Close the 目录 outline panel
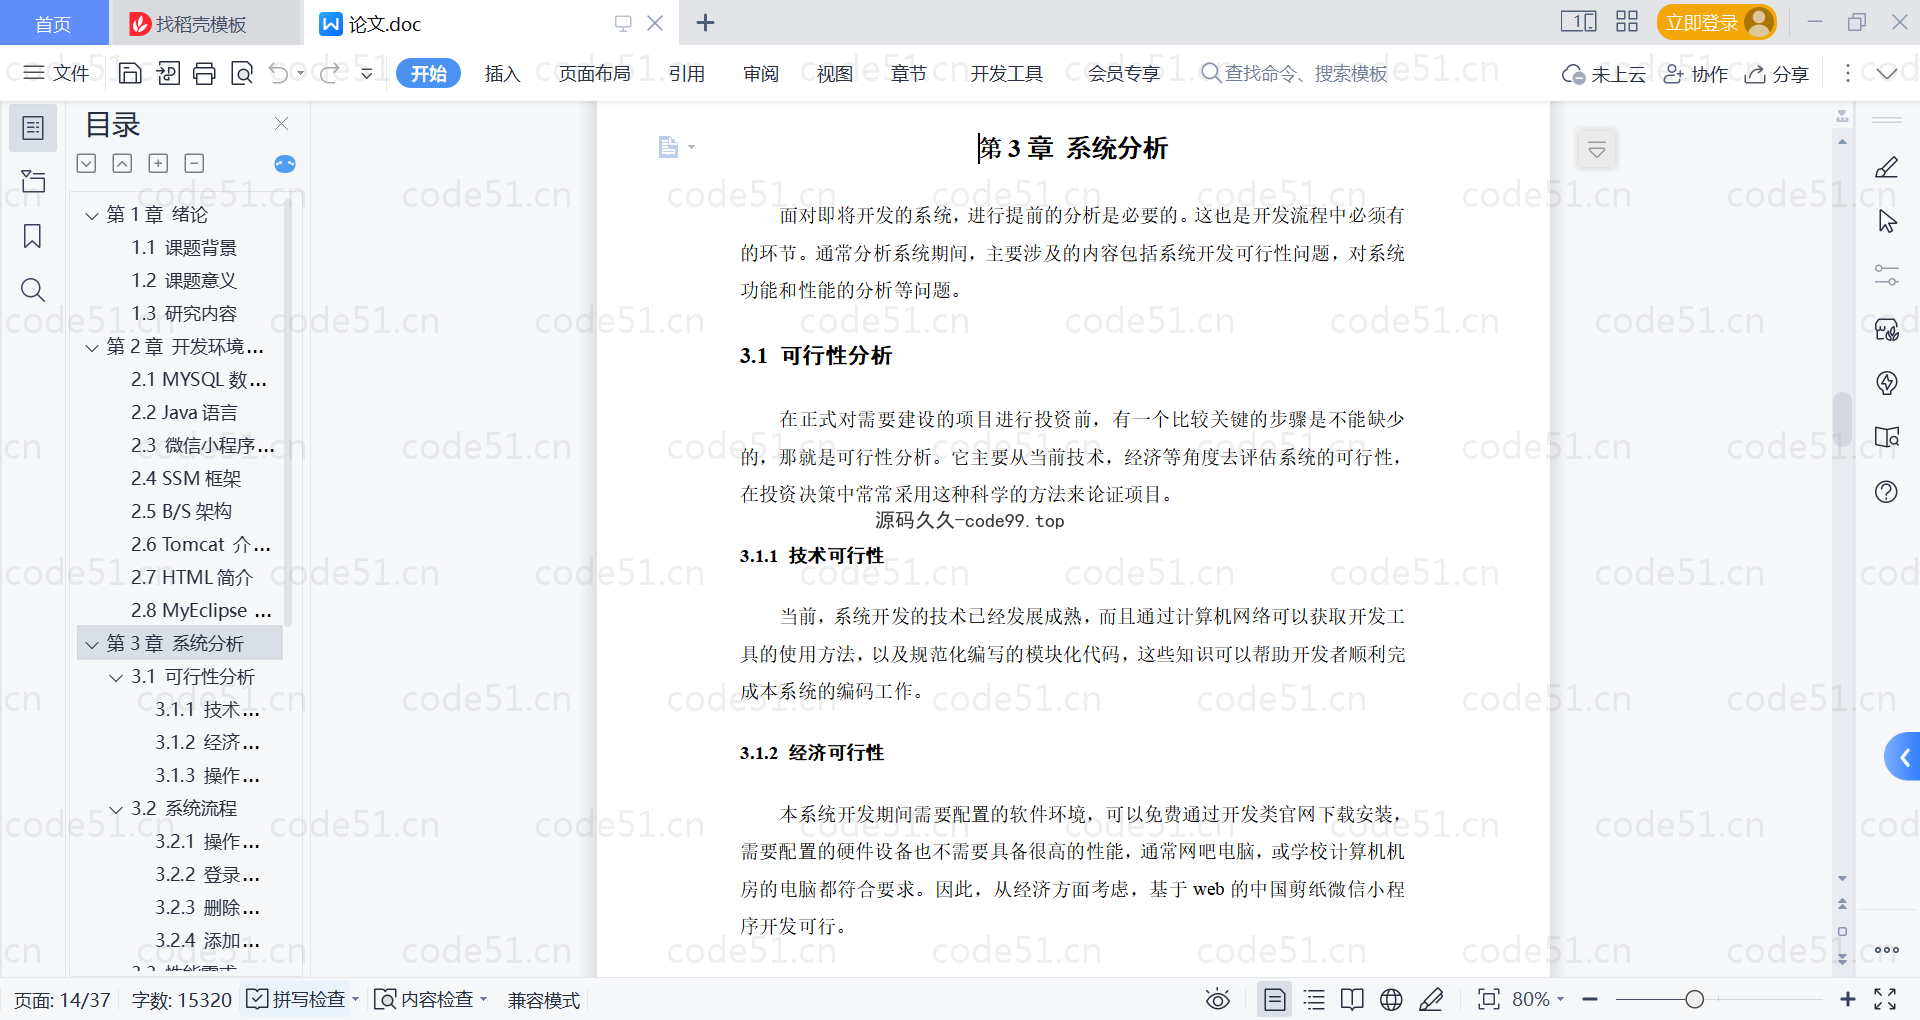 point(281,123)
